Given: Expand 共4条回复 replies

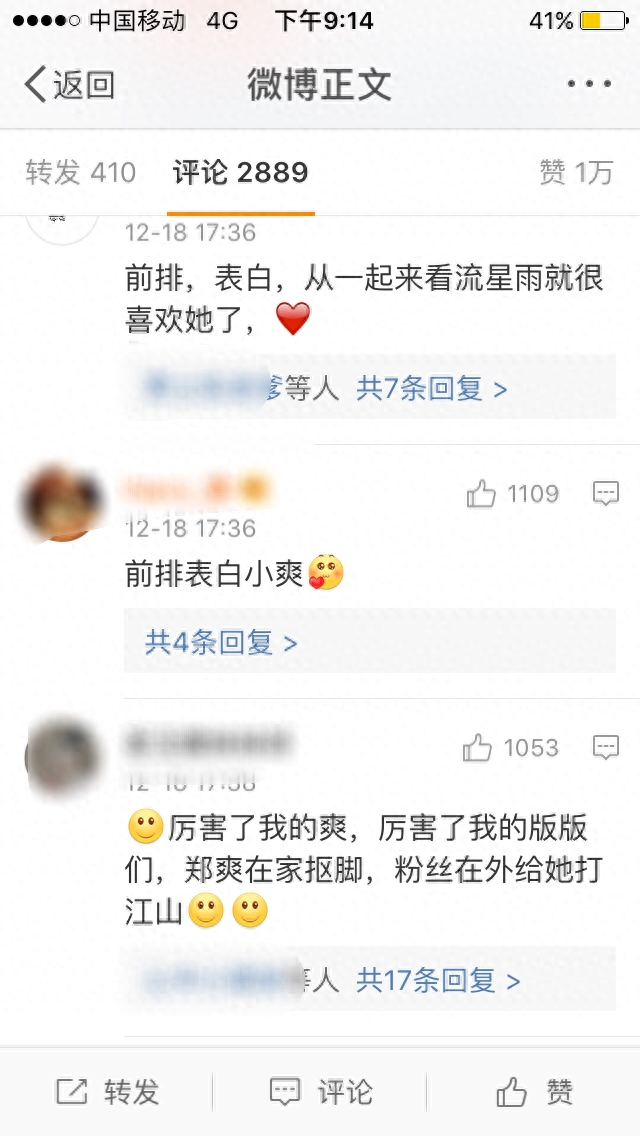Looking at the screenshot, I should click(x=221, y=643).
